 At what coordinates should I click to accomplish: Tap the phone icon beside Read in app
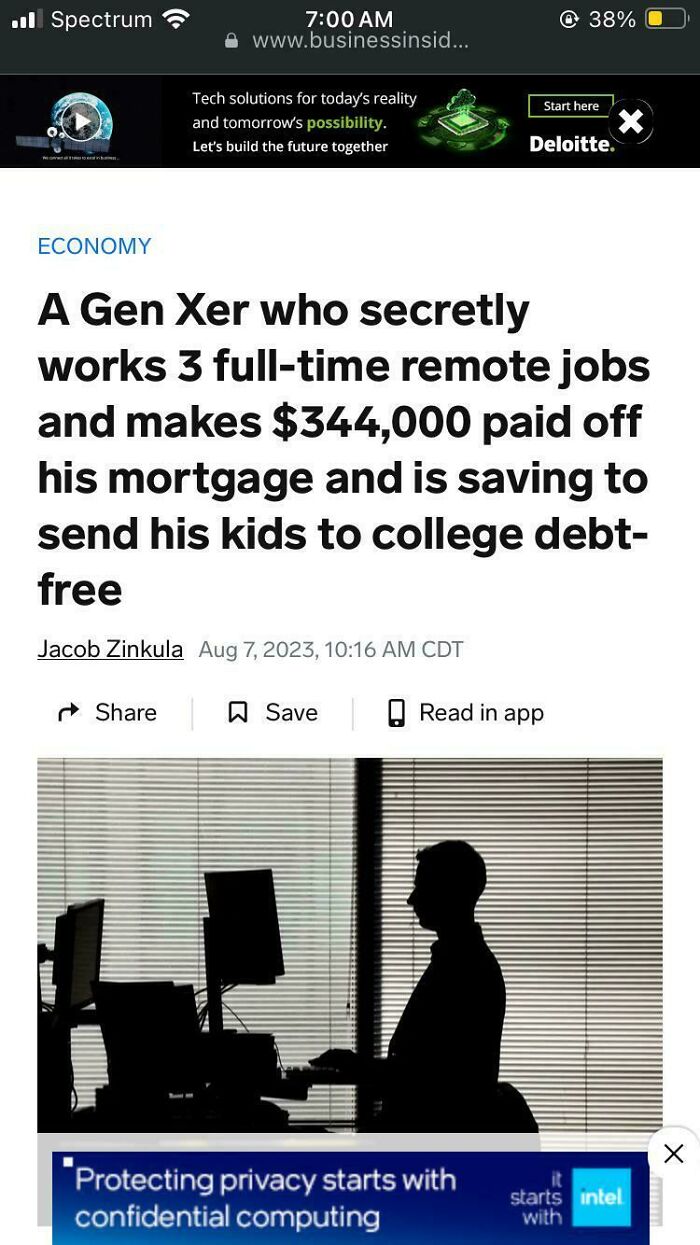tap(396, 713)
